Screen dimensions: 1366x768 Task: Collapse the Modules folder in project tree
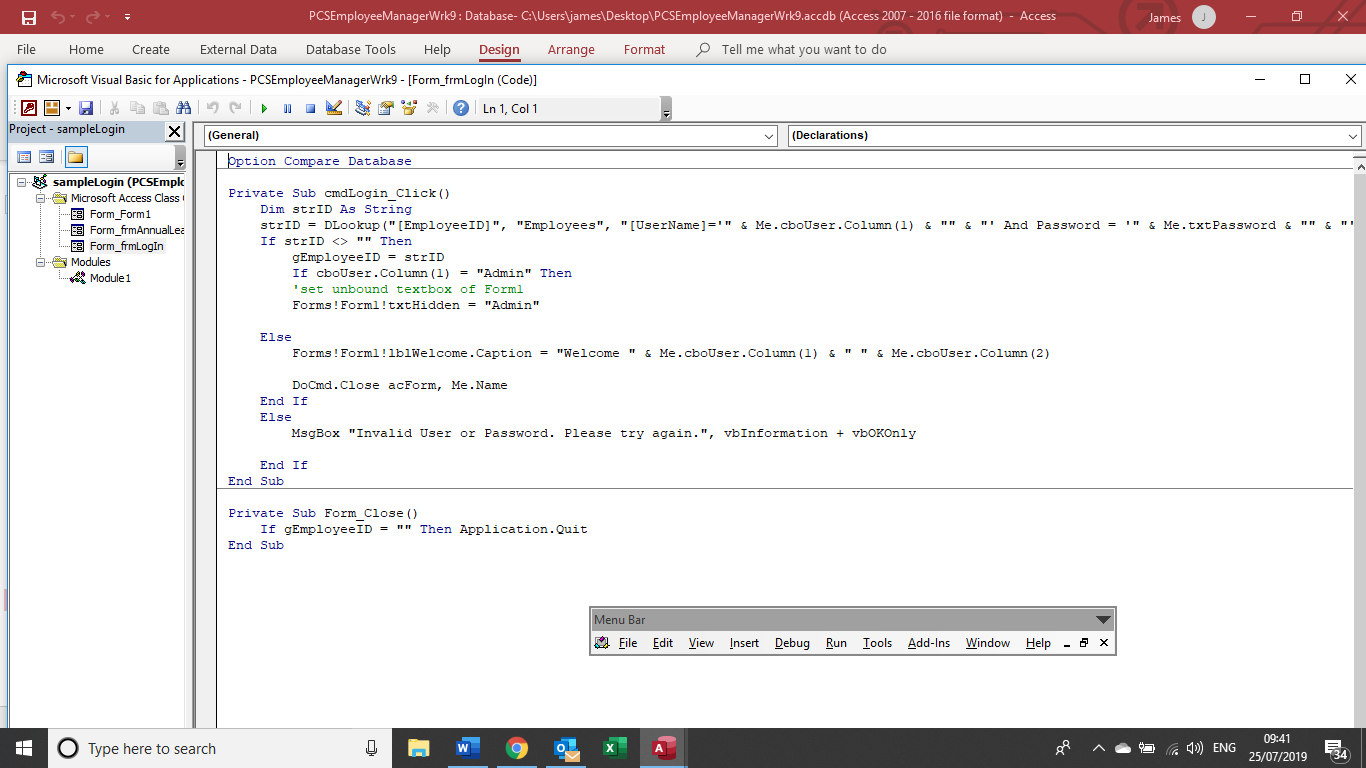pos(42,262)
